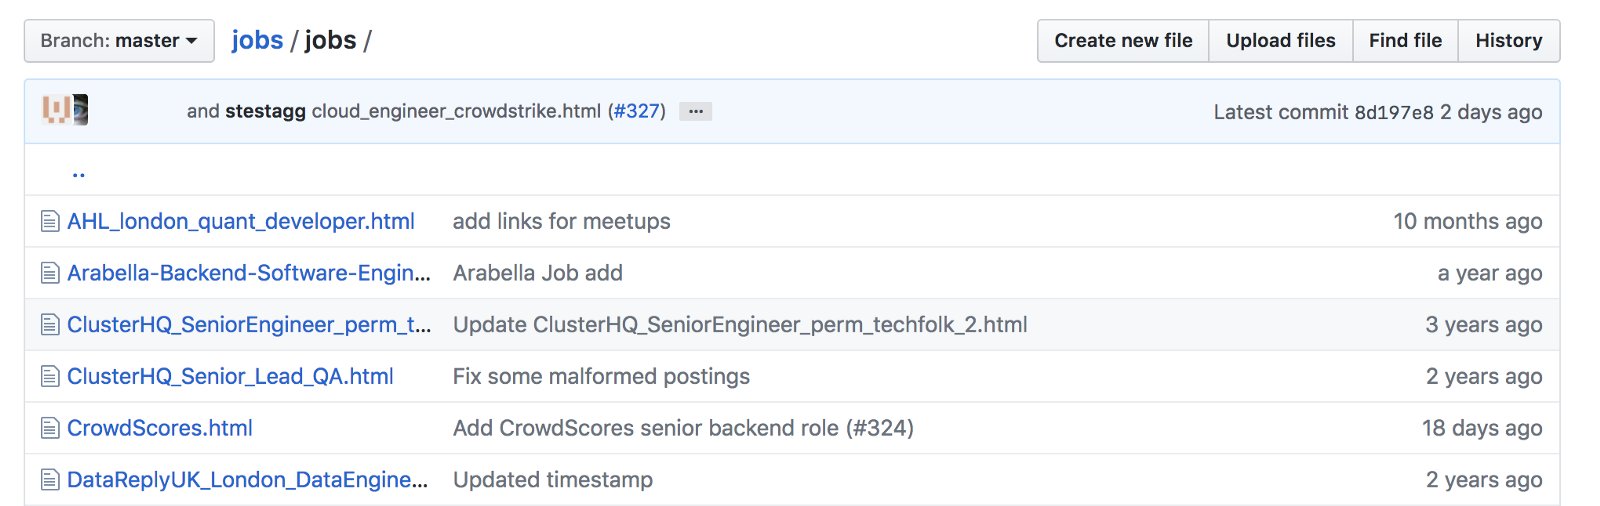Open the 'Fix some malformed postings' commit

[x=601, y=376]
